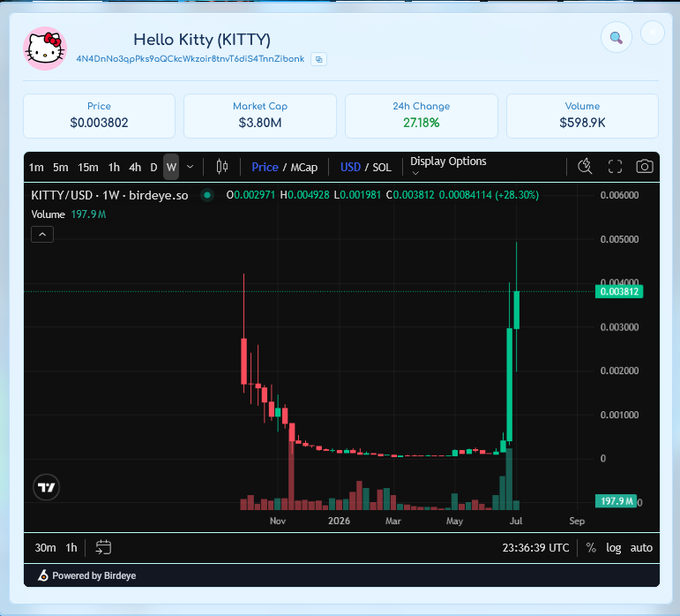Click the 24h Change value 27.18%
The width and height of the screenshot is (680, 616).
coord(421,123)
